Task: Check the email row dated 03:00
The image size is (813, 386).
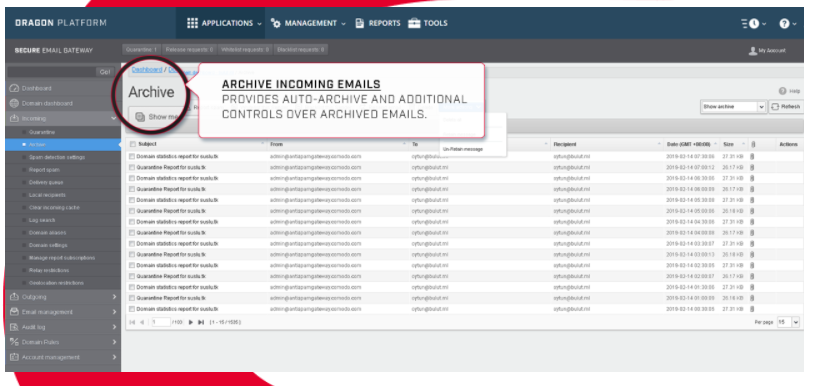Action: point(132,254)
